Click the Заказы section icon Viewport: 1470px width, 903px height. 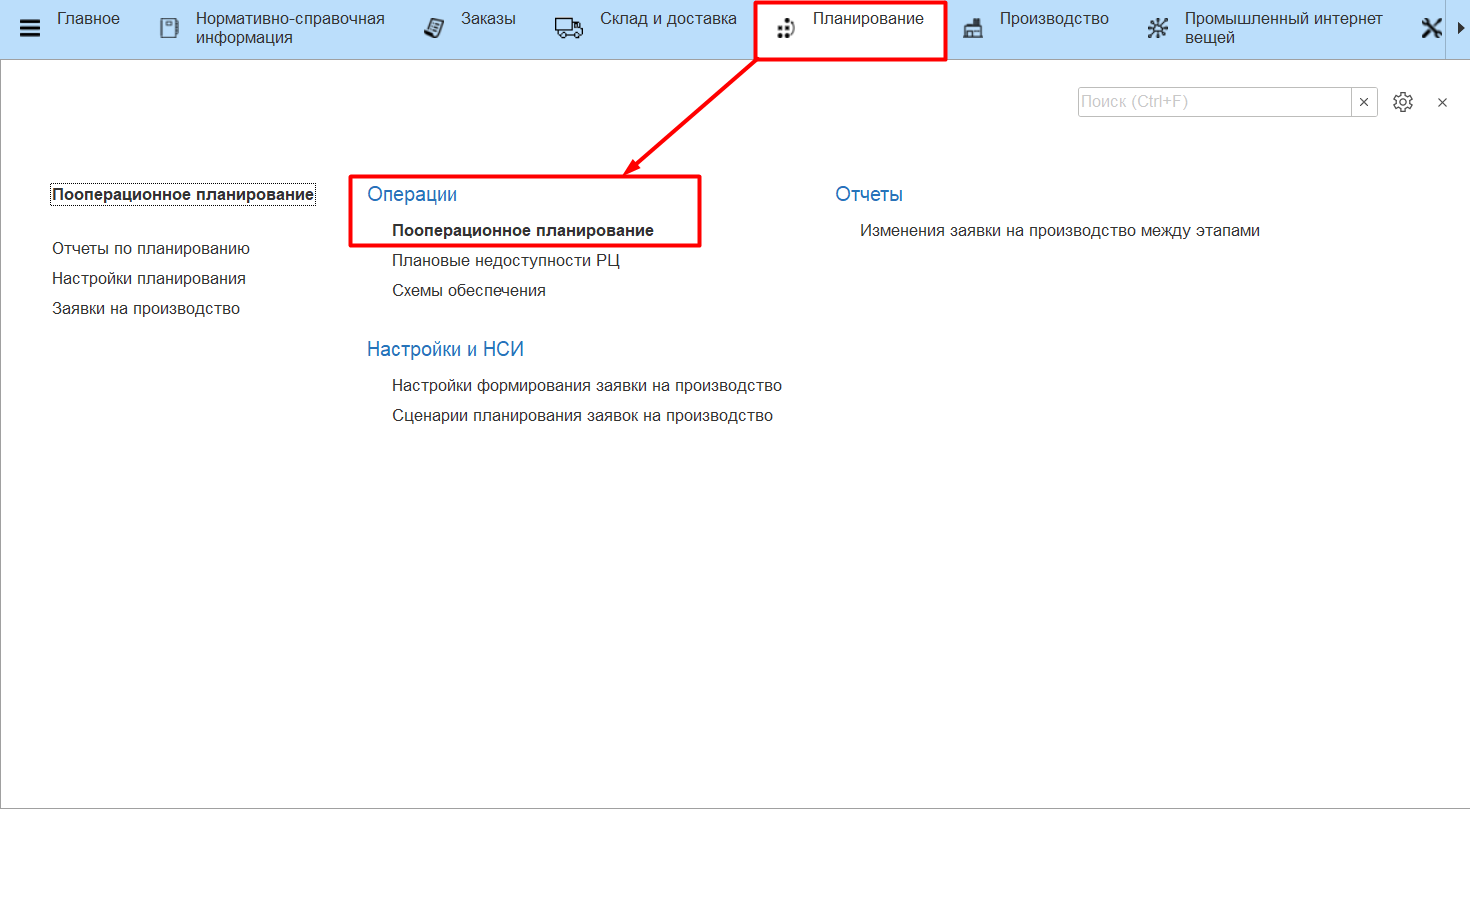coord(434,28)
